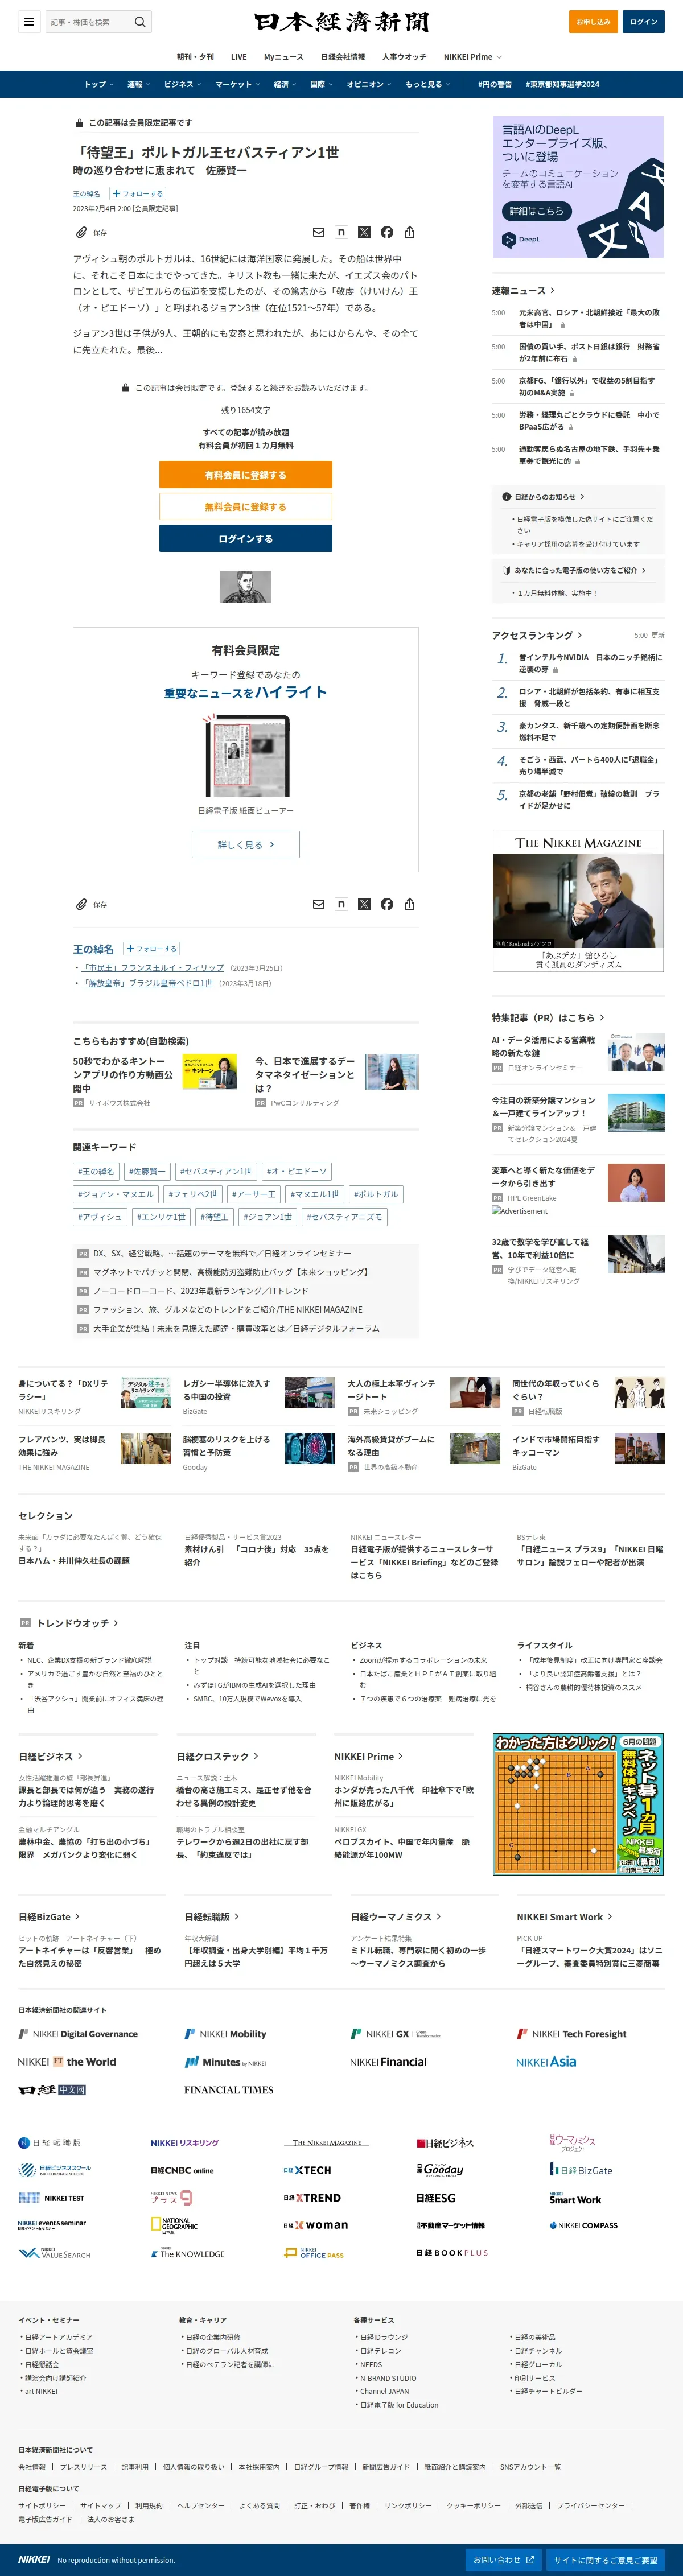Expand オピニオン navigation dropdown
Image resolution: width=683 pixels, height=2576 pixels.
pyautogui.click(x=369, y=84)
